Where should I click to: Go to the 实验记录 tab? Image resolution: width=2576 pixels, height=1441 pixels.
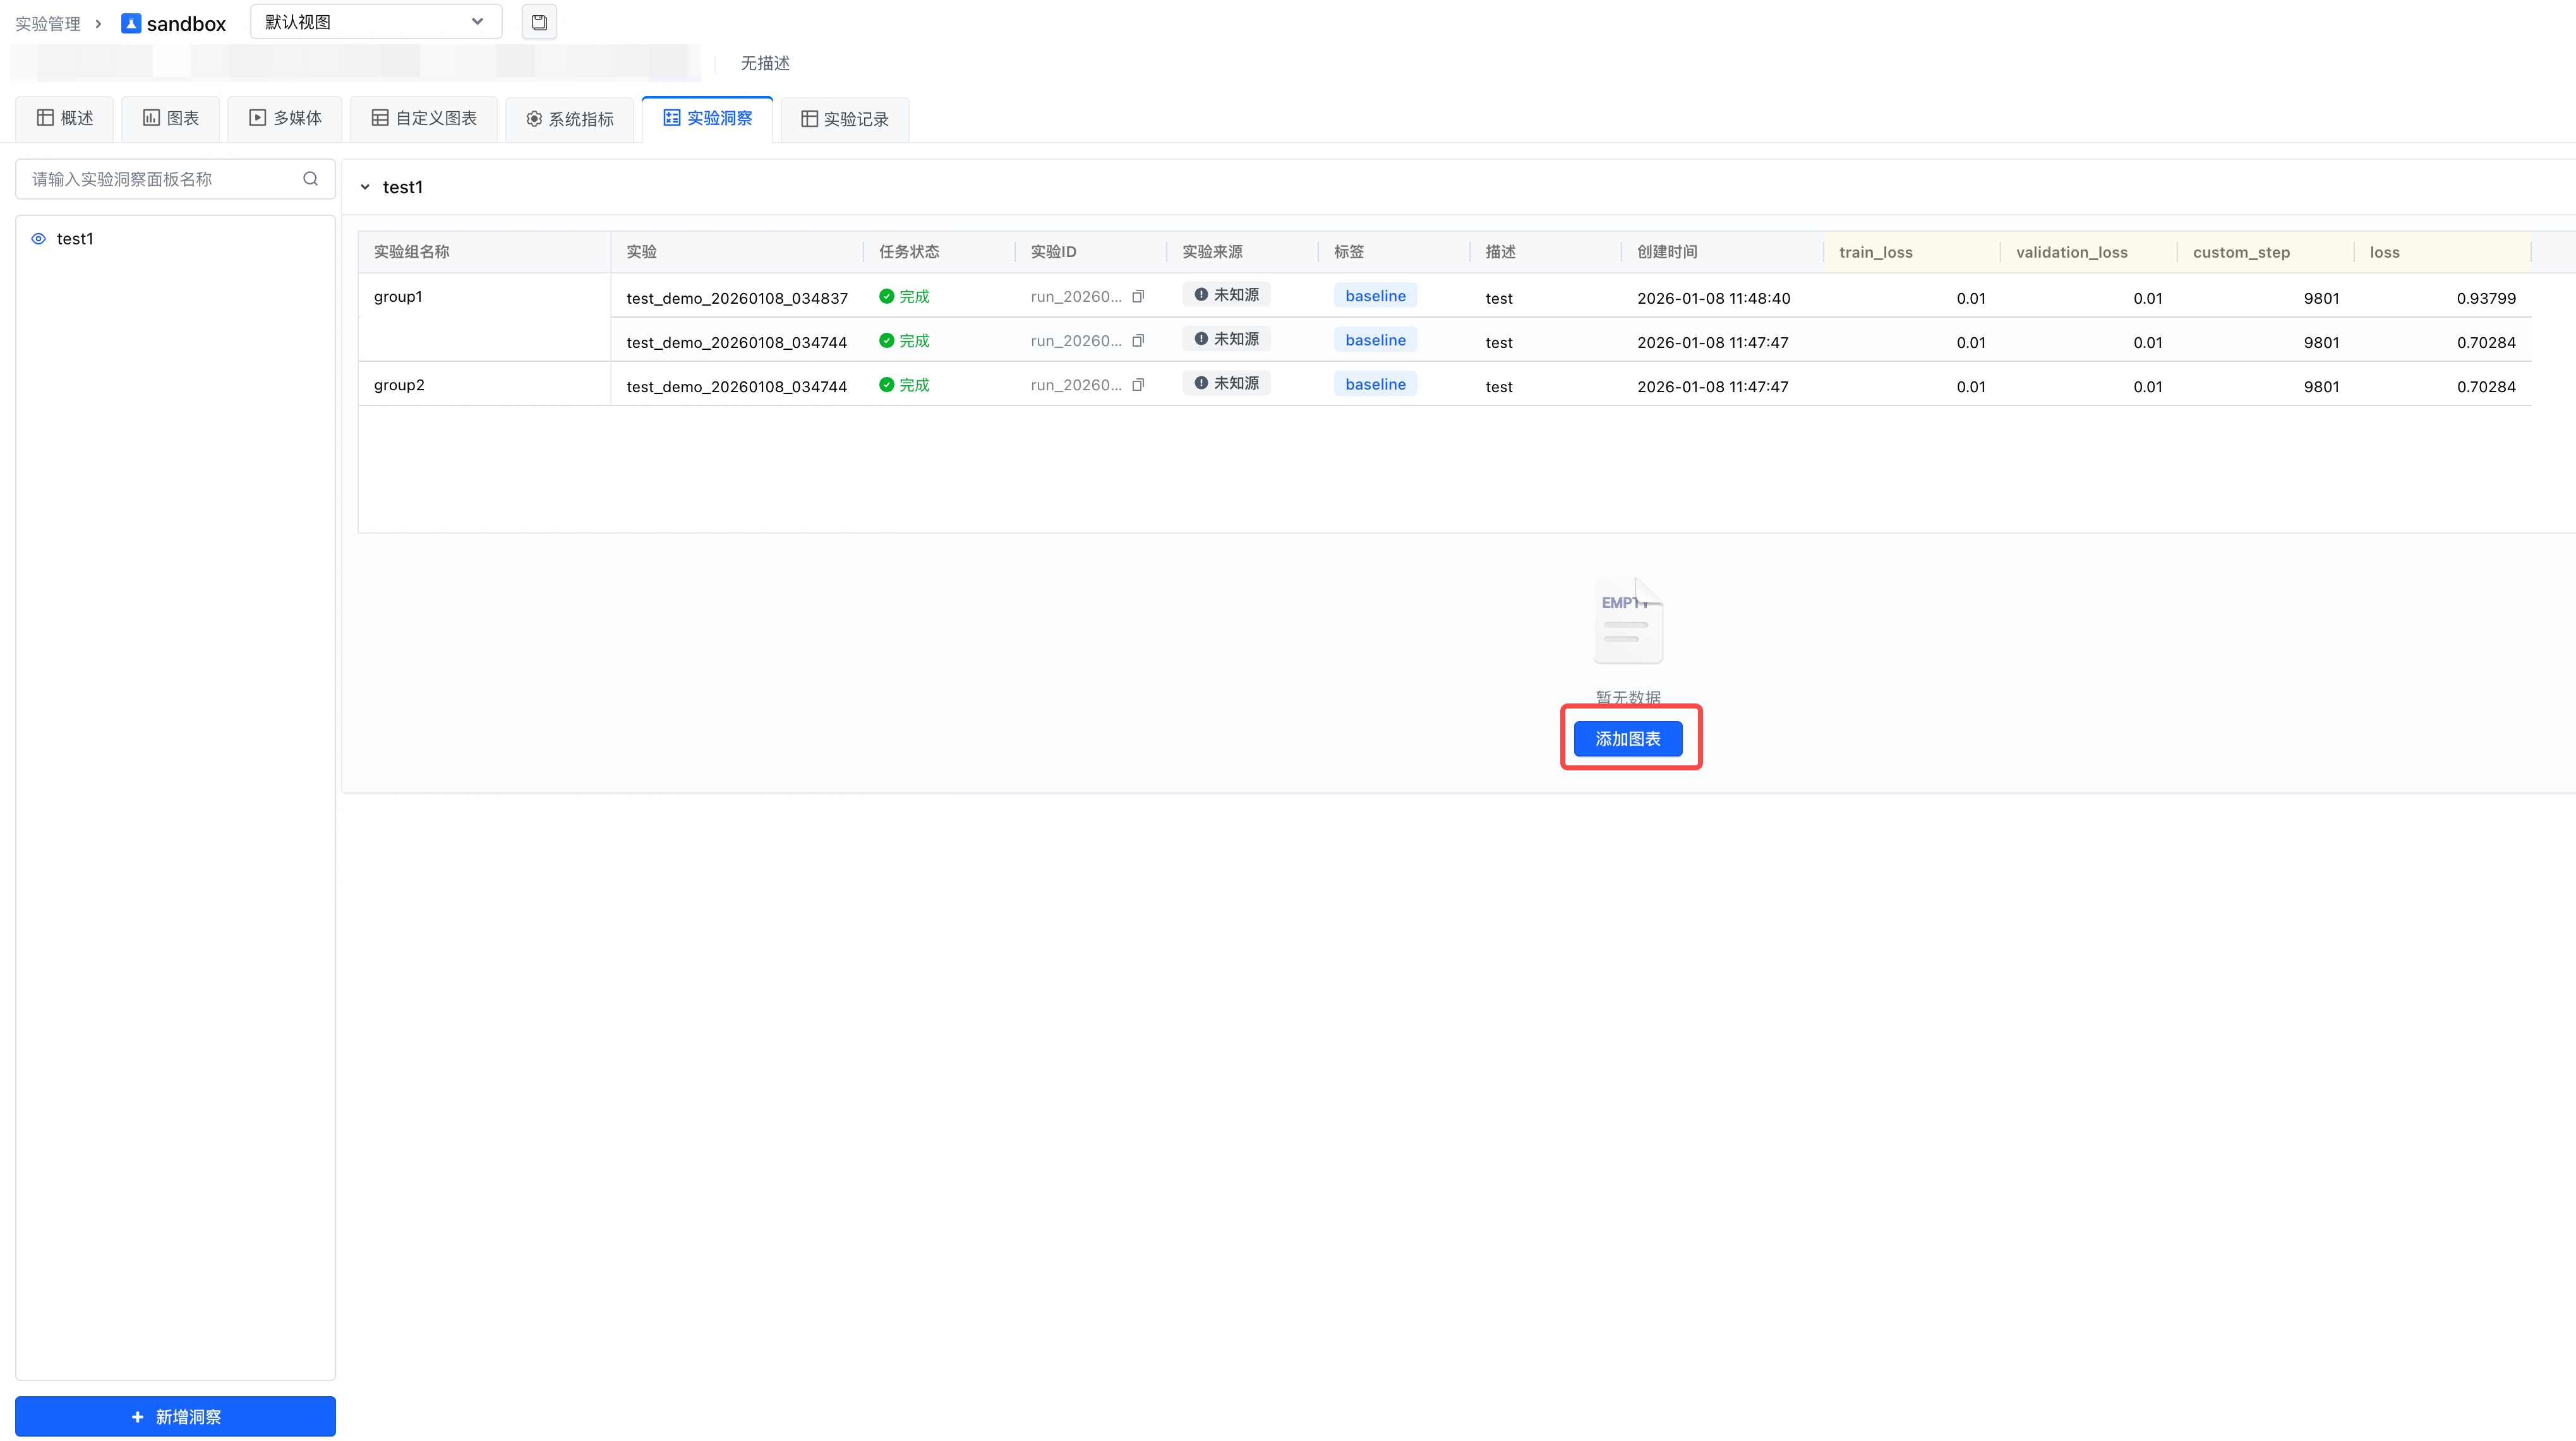(845, 119)
